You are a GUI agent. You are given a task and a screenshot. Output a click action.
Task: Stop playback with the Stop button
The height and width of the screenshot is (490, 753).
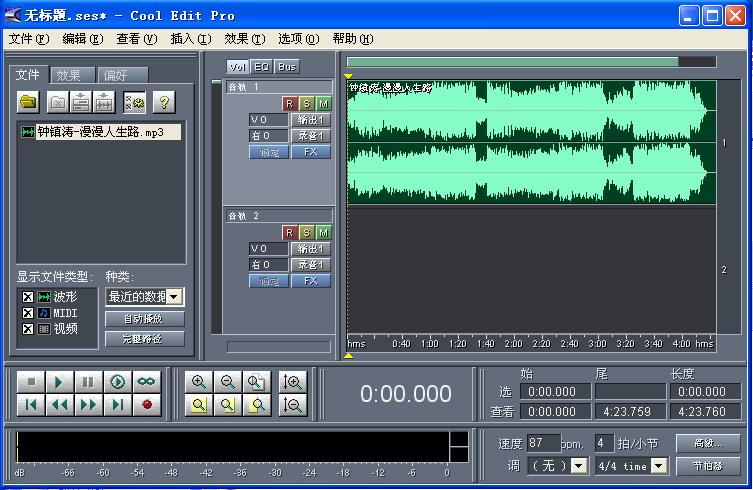click(31, 382)
